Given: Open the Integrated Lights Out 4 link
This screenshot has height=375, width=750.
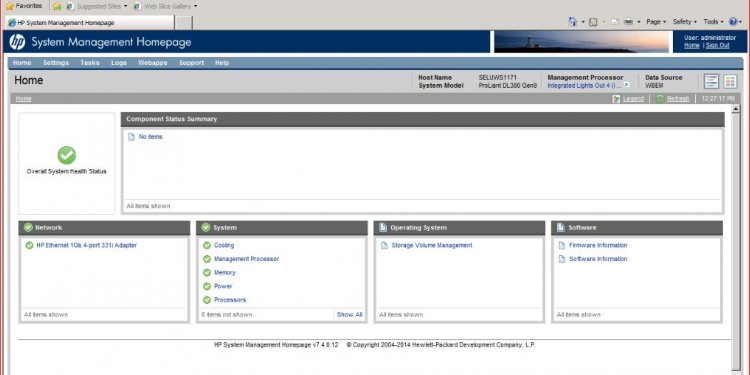Looking at the screenshot, I should (x=585, y=86).
